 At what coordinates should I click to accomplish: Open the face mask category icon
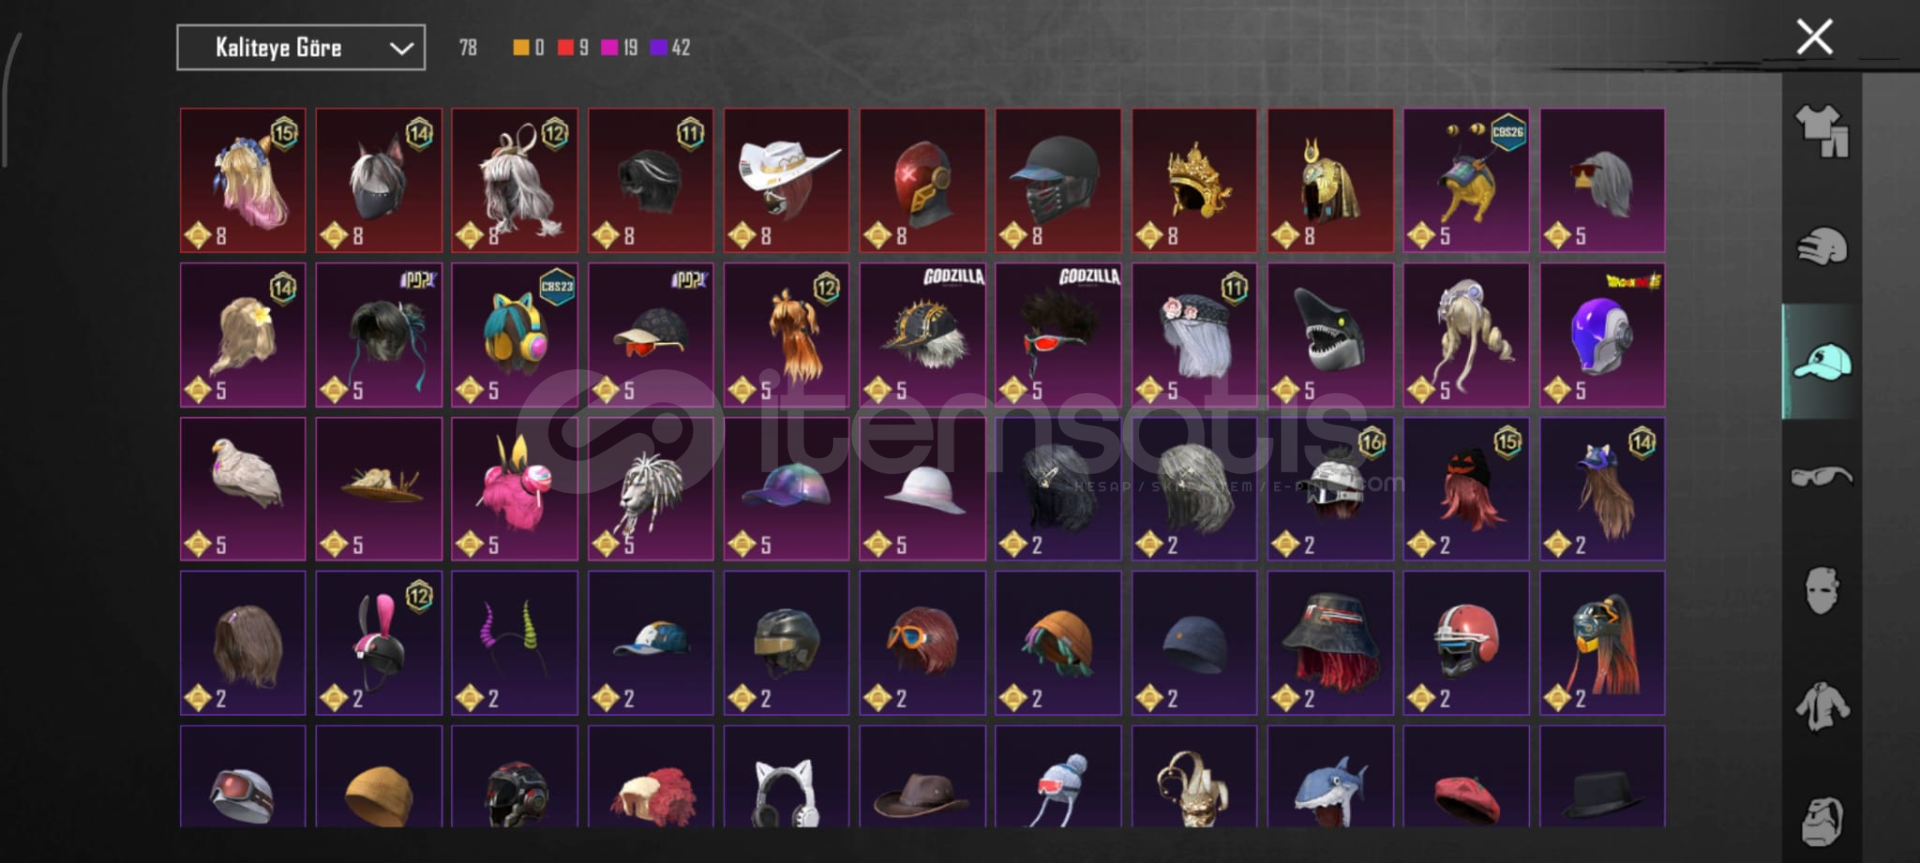1822,591
